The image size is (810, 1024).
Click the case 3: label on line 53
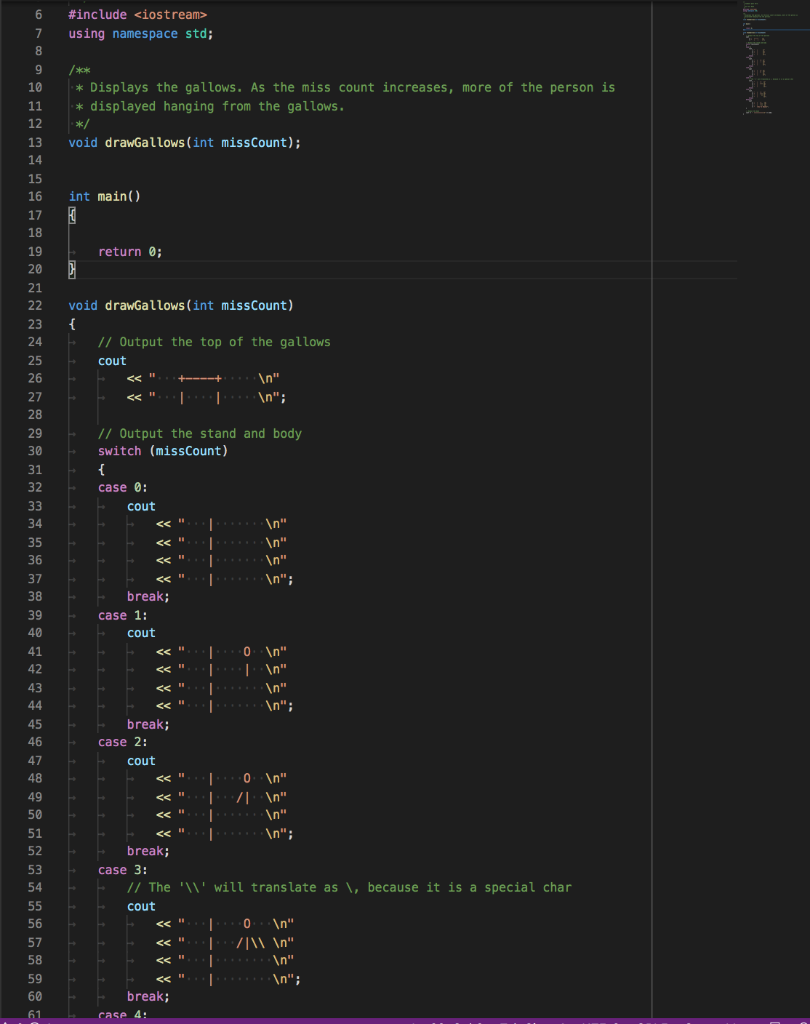click(121, 869)
